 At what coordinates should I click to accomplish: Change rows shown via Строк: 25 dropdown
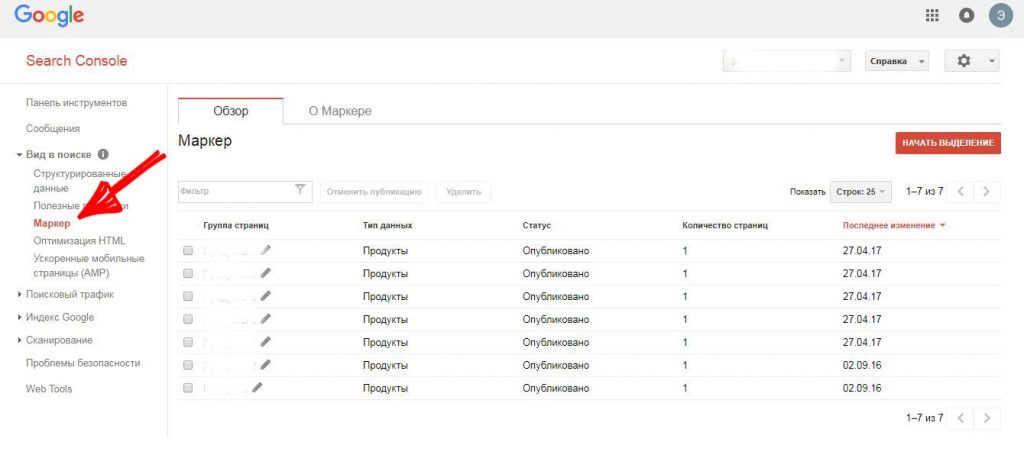861,192
